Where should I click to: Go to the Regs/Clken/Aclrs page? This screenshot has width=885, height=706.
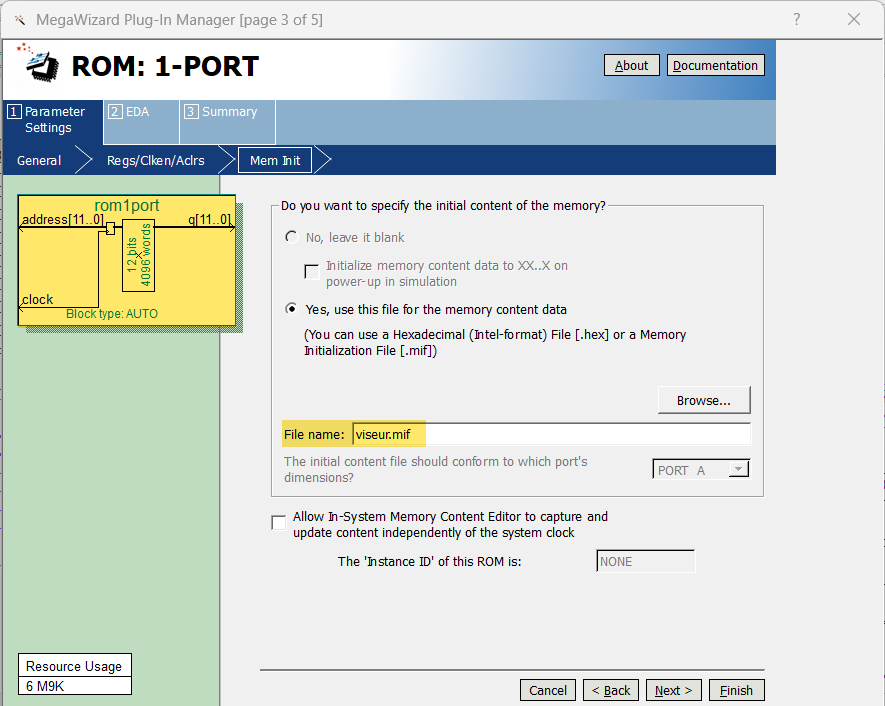coord(156,161)
